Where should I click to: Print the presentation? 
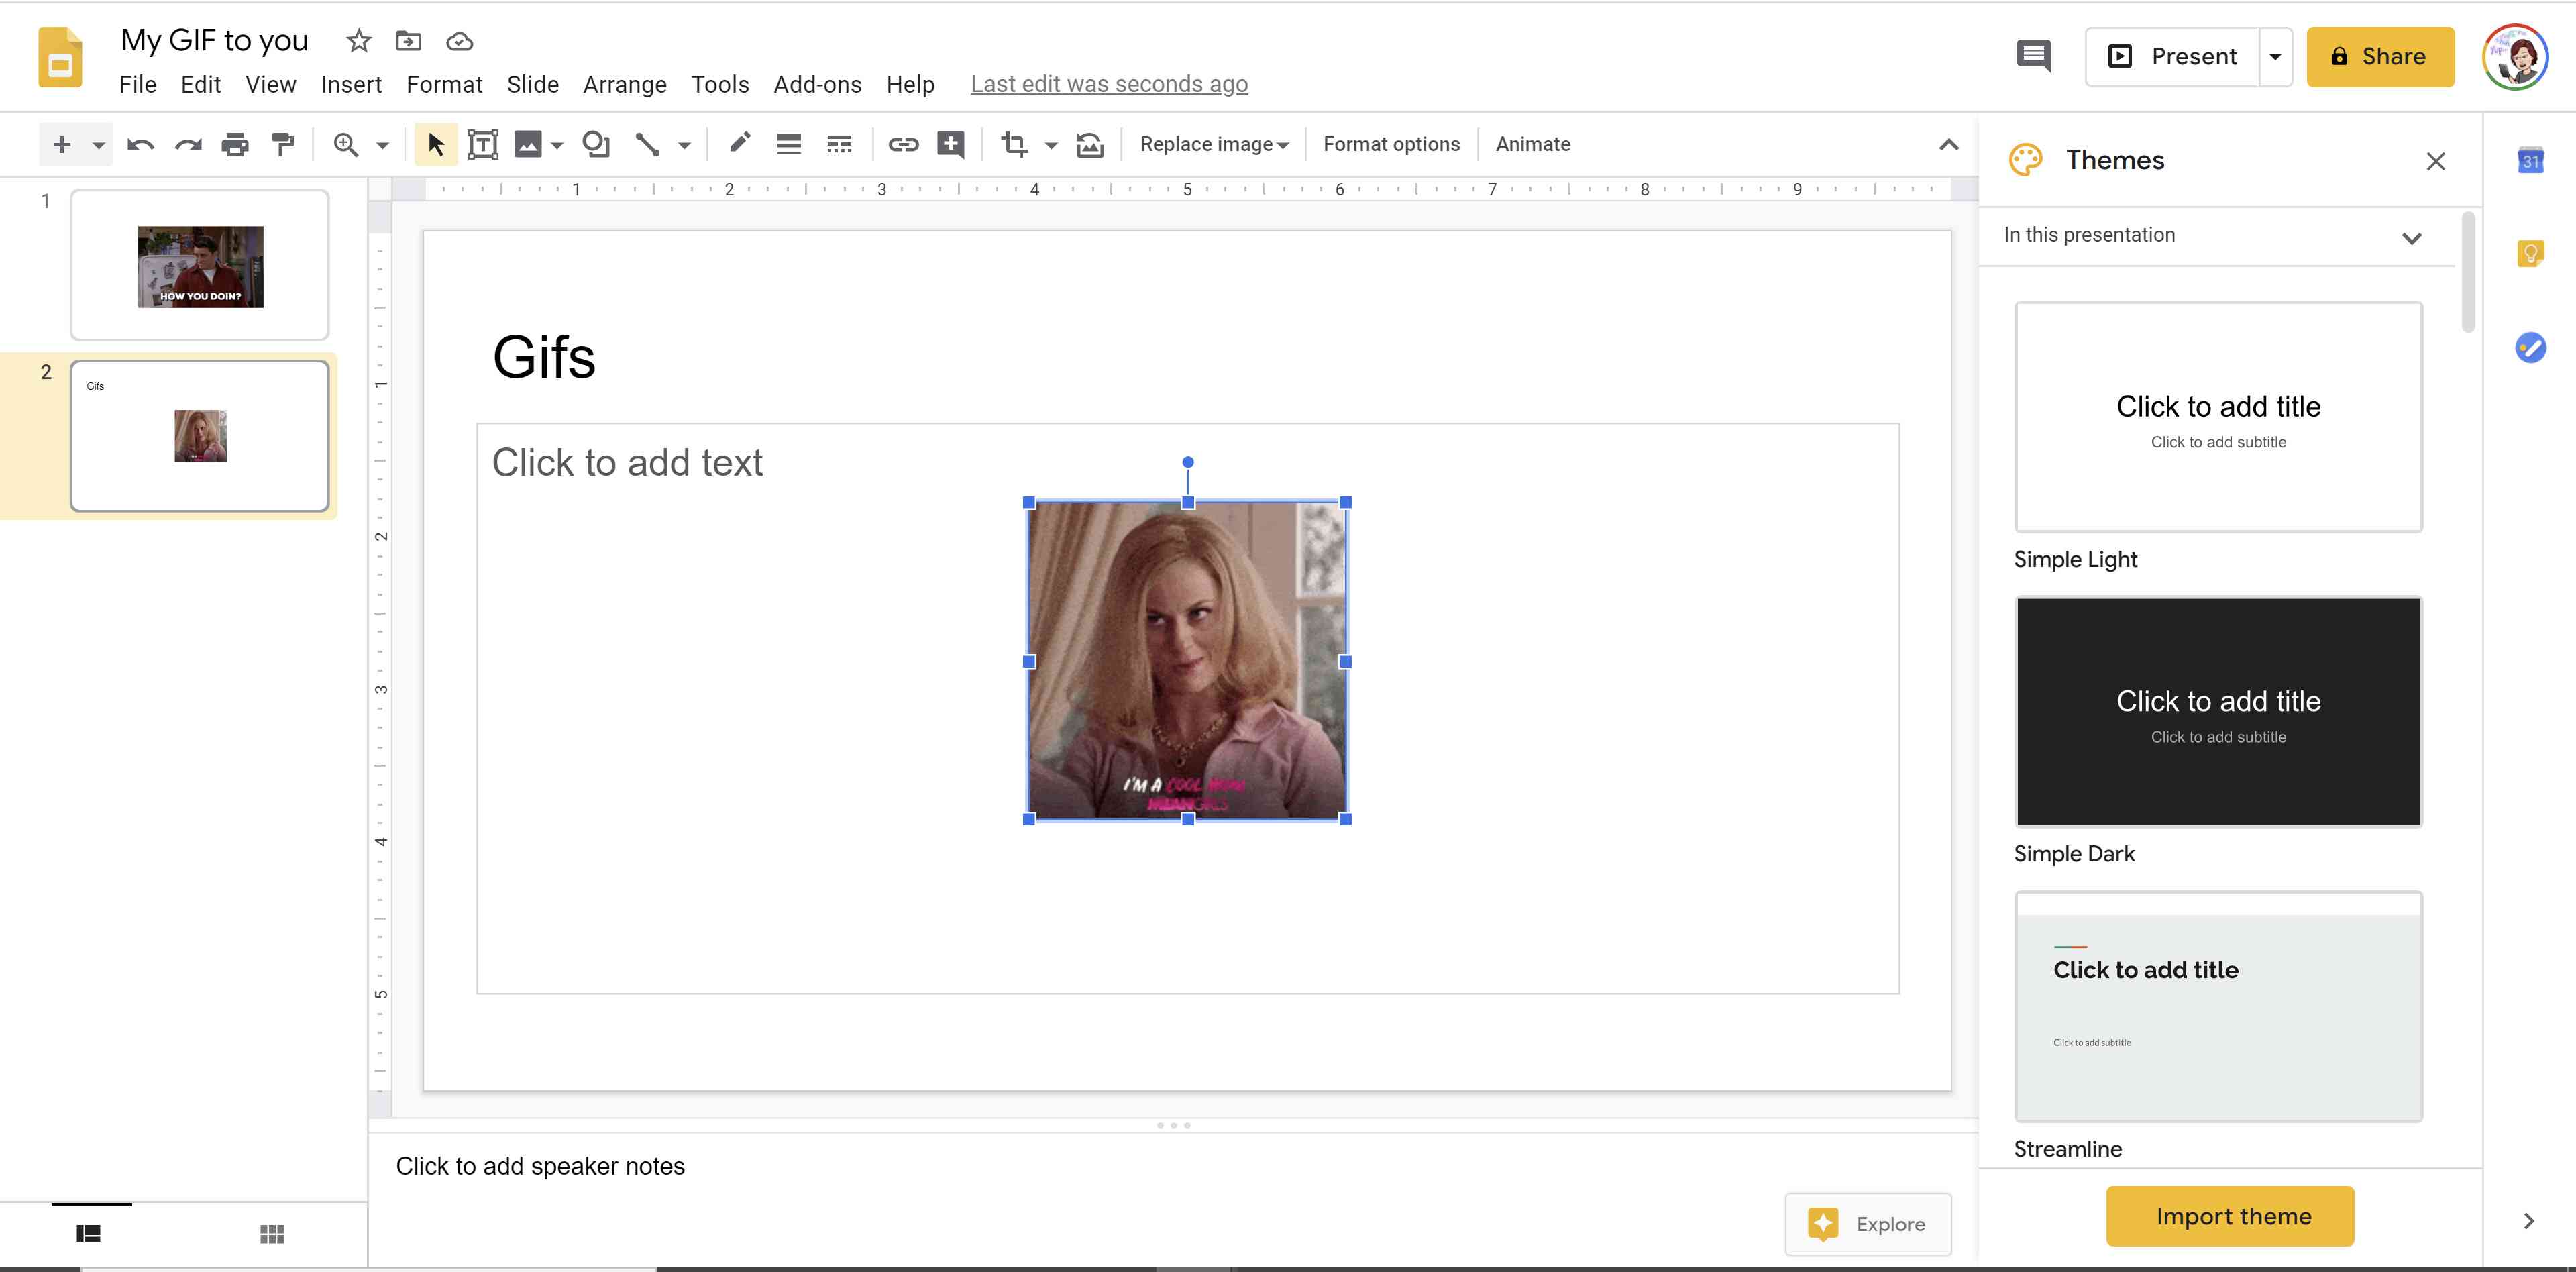235,145
